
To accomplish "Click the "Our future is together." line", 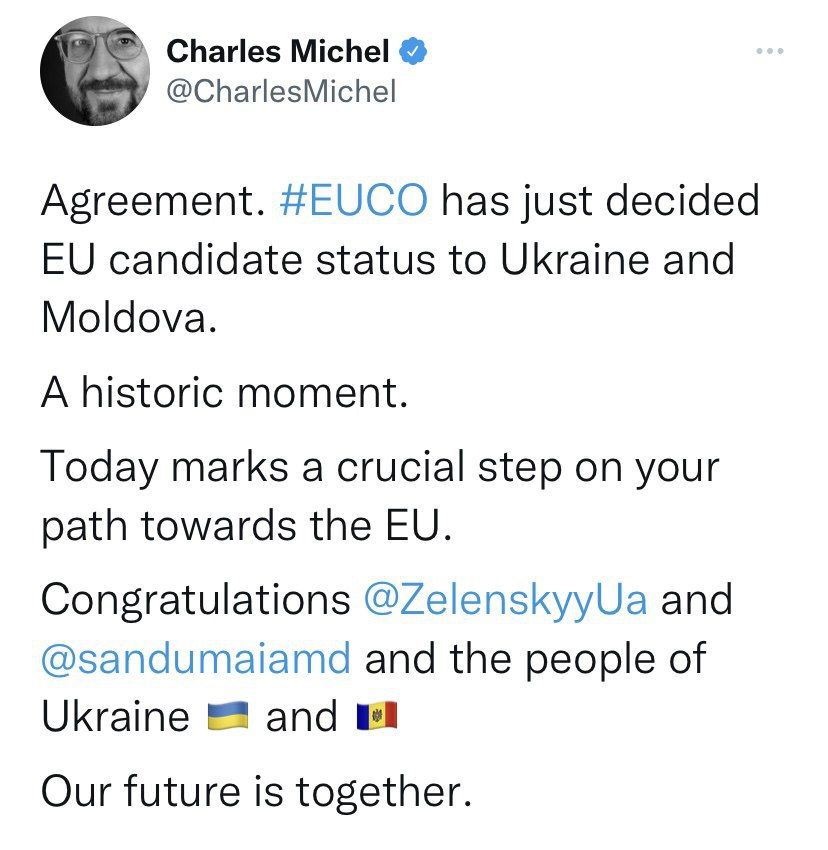I will 255,792.
